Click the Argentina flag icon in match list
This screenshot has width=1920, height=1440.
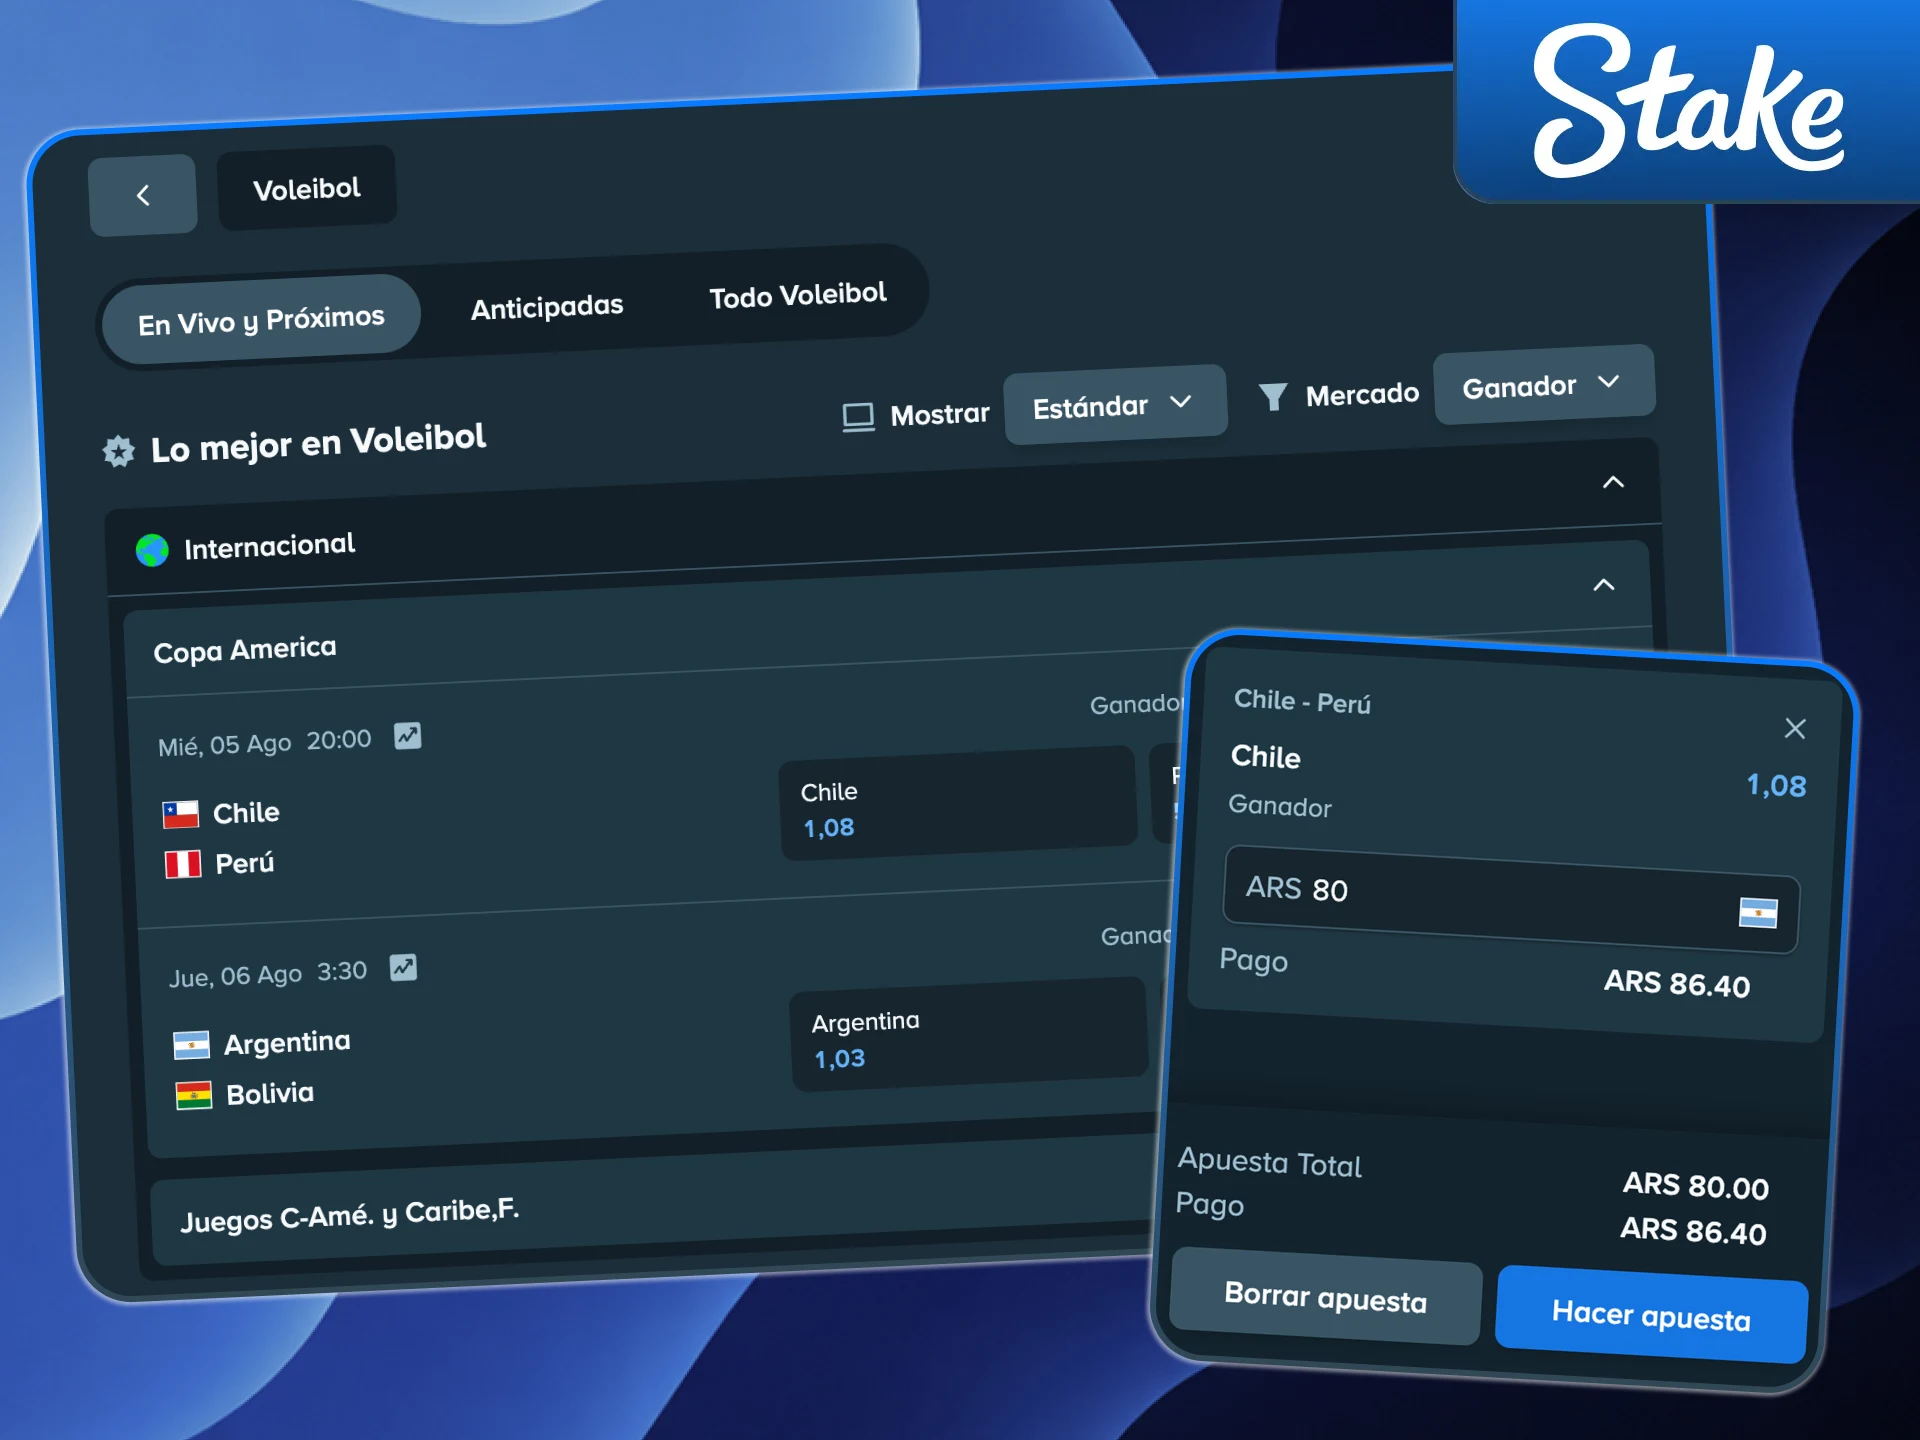191,1046
